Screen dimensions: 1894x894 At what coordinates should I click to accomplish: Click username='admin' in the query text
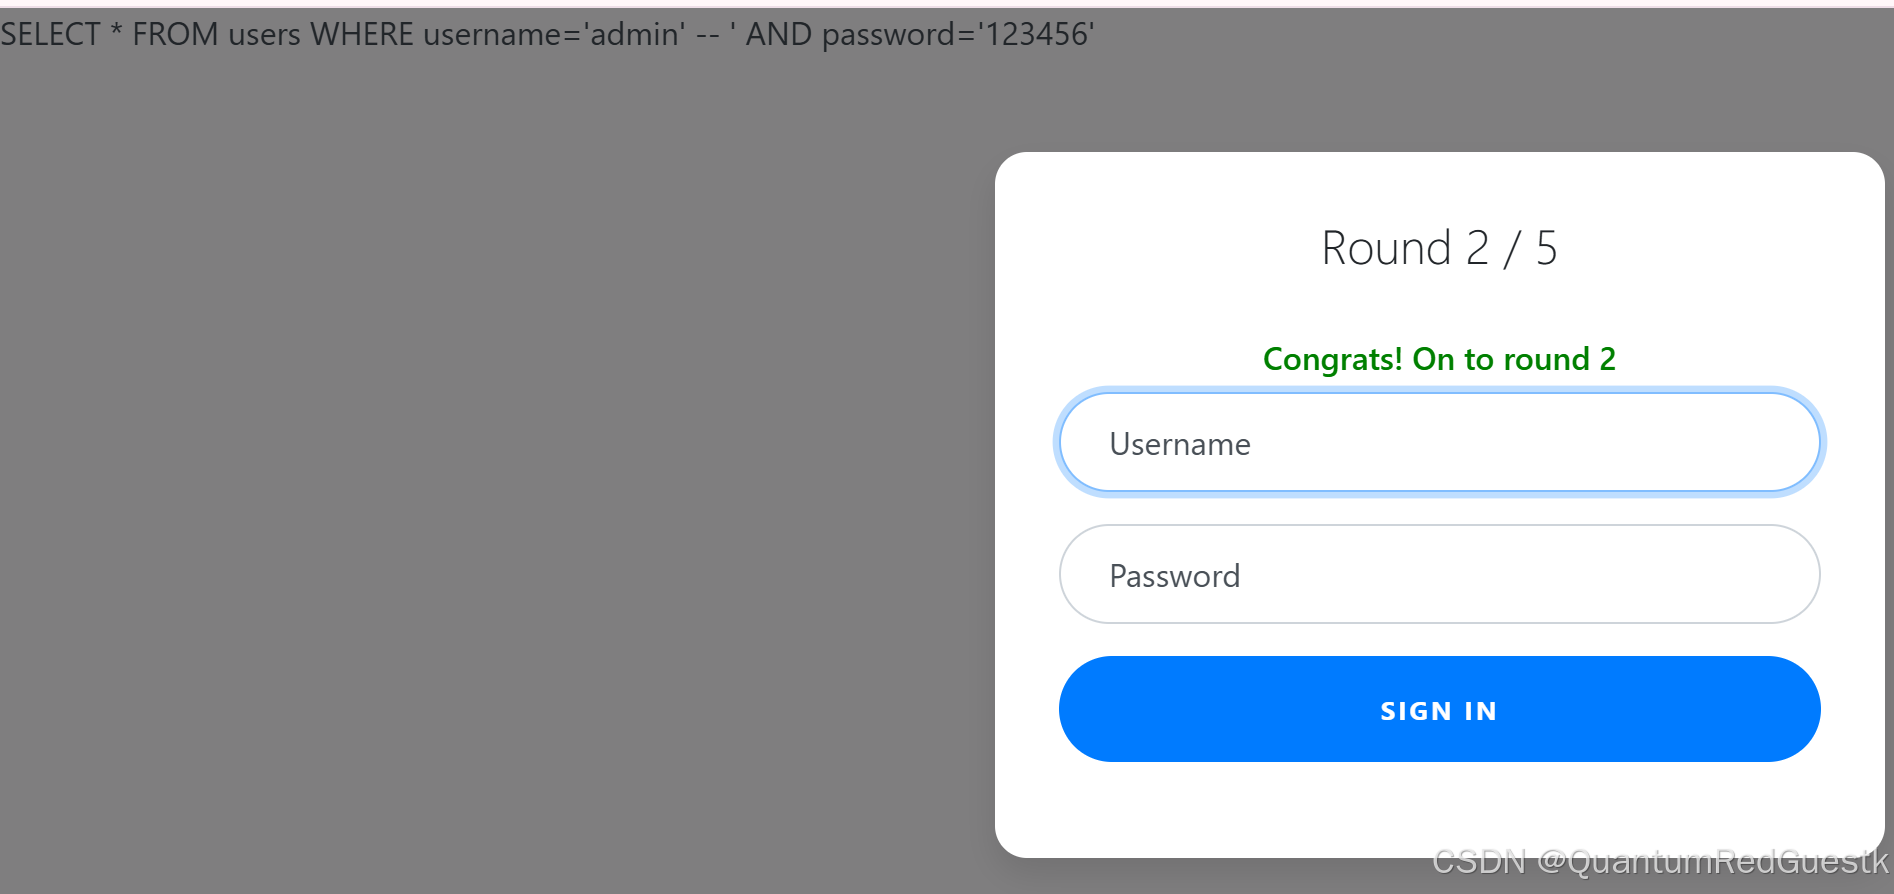click(x=554, y=34)
